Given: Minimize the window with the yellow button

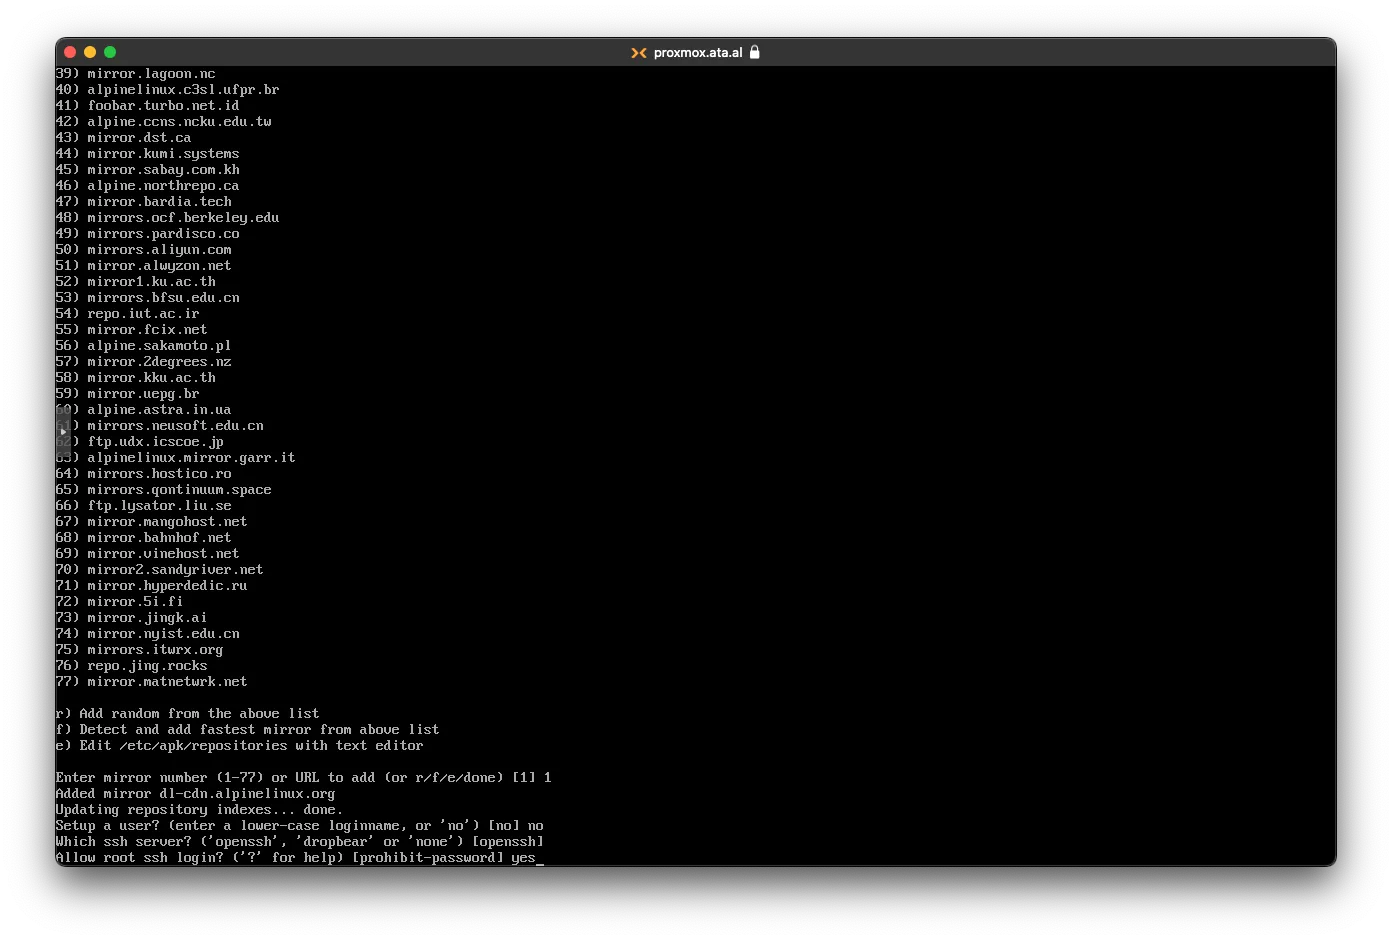Looking at the screenshot, I should 90,52.
